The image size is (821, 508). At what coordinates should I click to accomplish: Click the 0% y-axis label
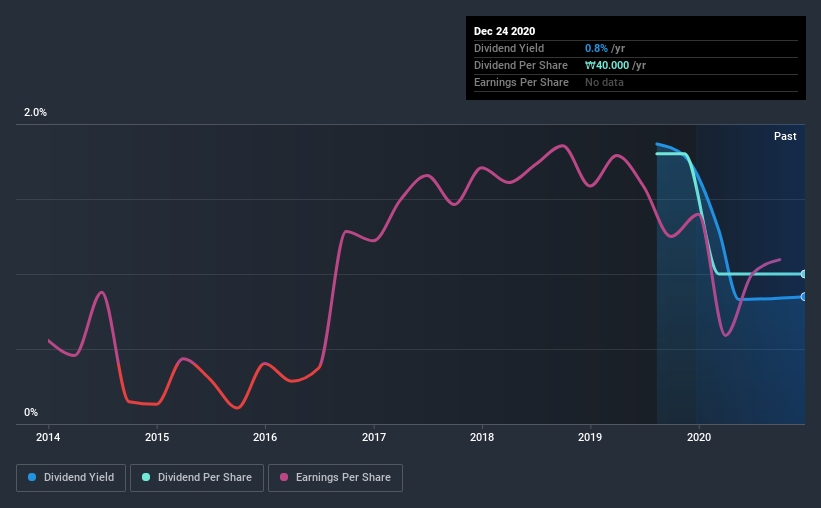click(31, 412)
